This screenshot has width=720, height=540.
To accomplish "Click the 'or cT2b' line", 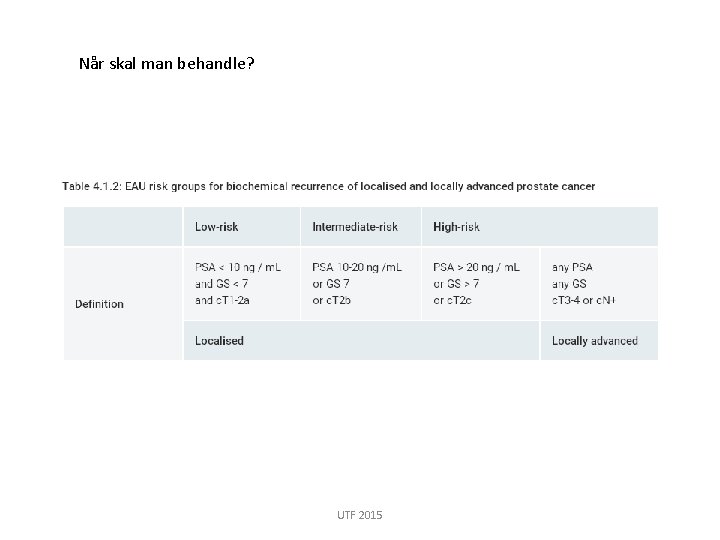I will [332, 300].
